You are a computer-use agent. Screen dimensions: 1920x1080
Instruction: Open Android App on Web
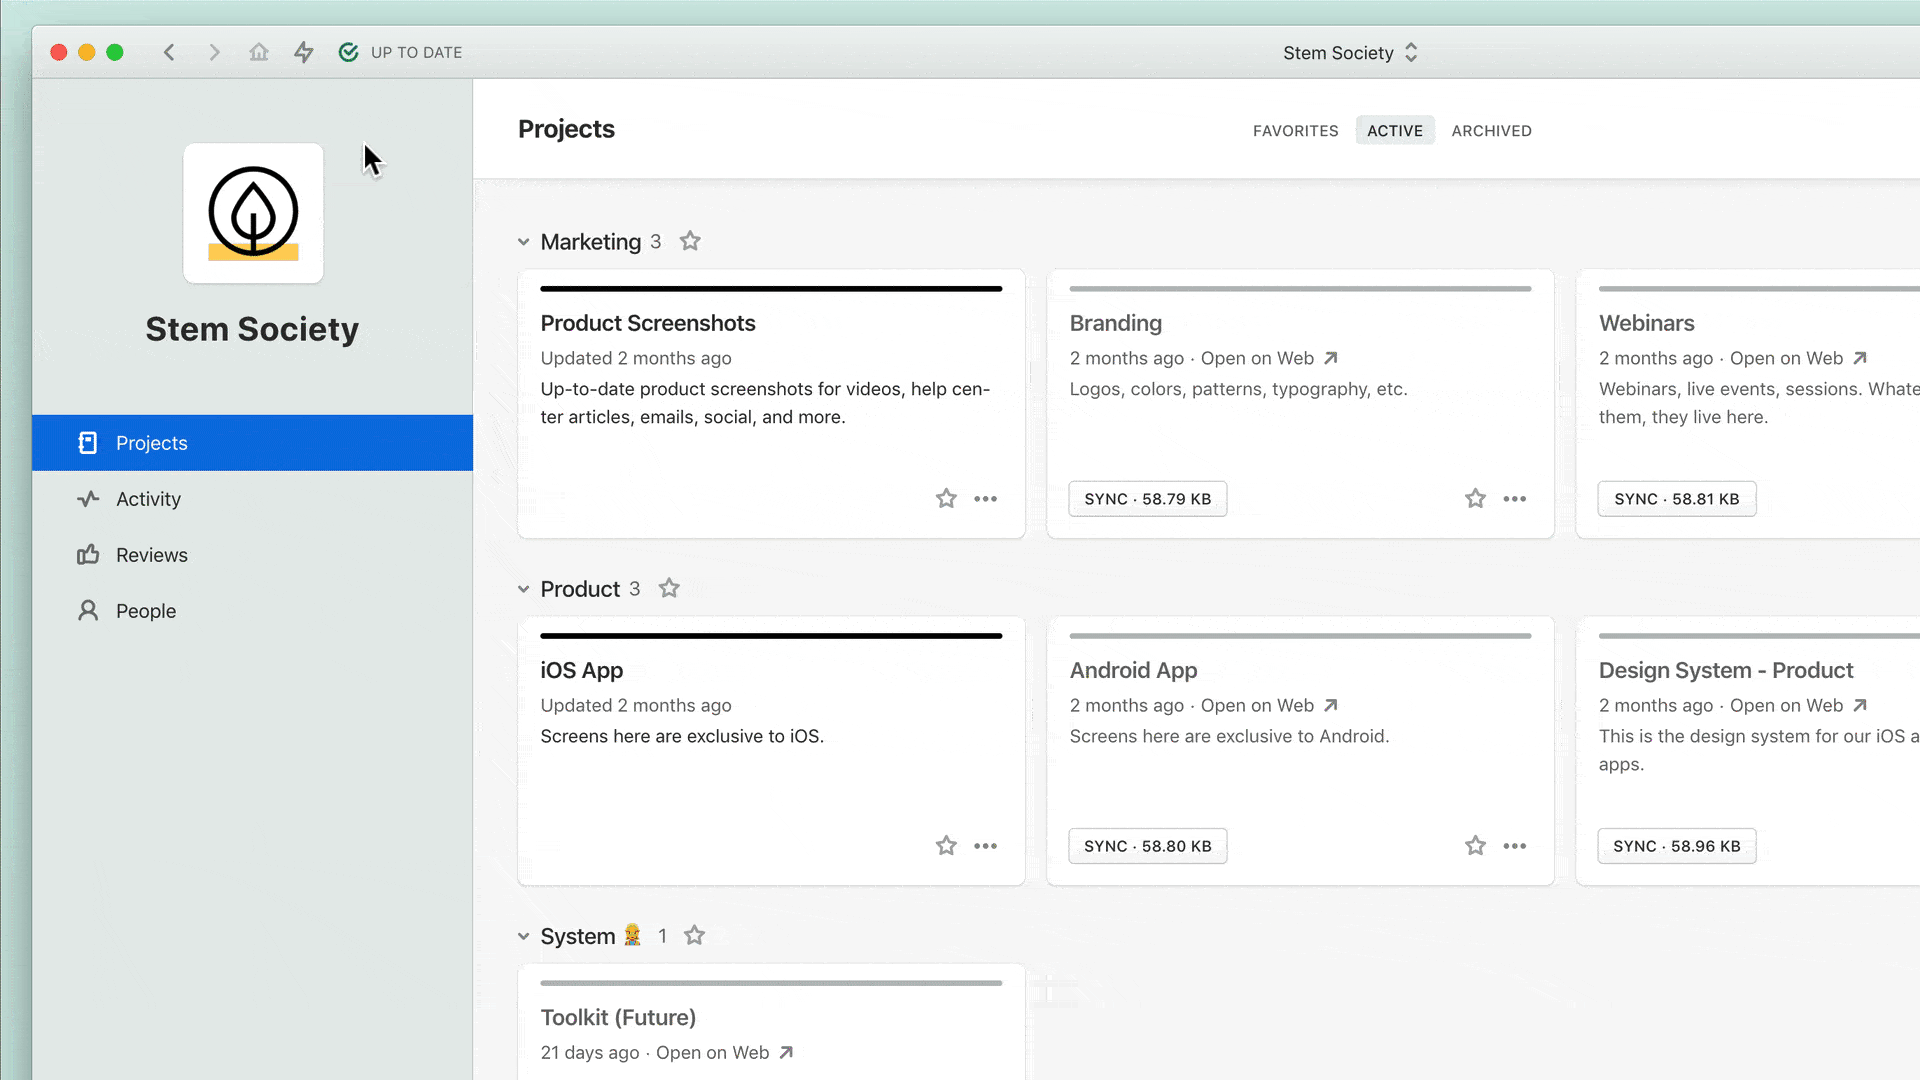tap(1269, 705)
